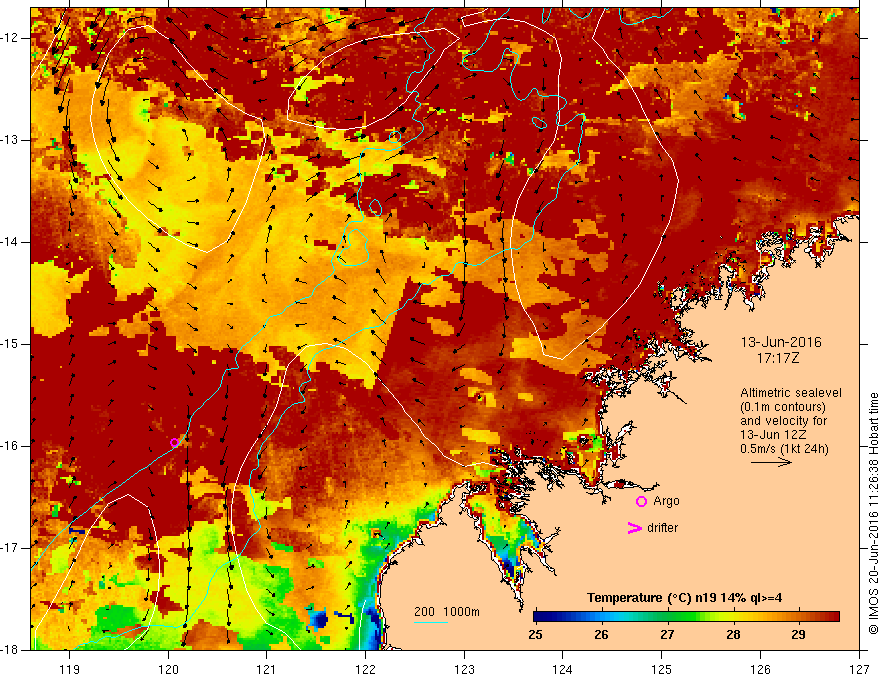Image resolution: width=880 pixels, height=680 pixels.
Task: Click the latitude axis label '-14'
Action: click(10, 242)
